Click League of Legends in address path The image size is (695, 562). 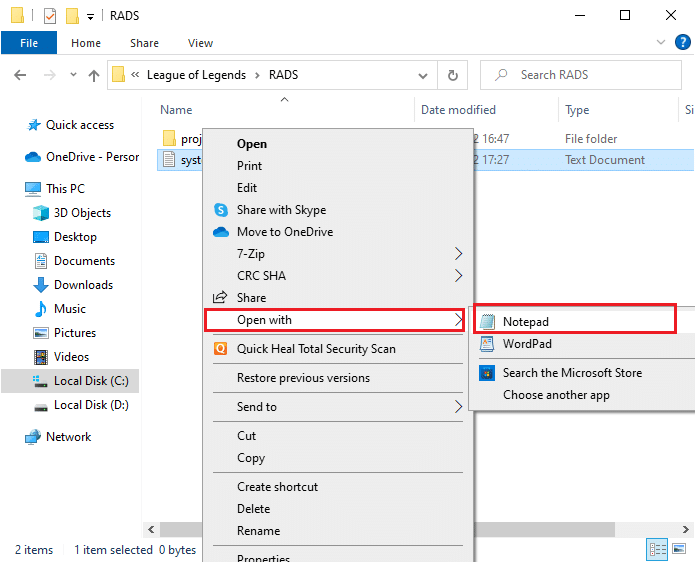pos(196,75)
